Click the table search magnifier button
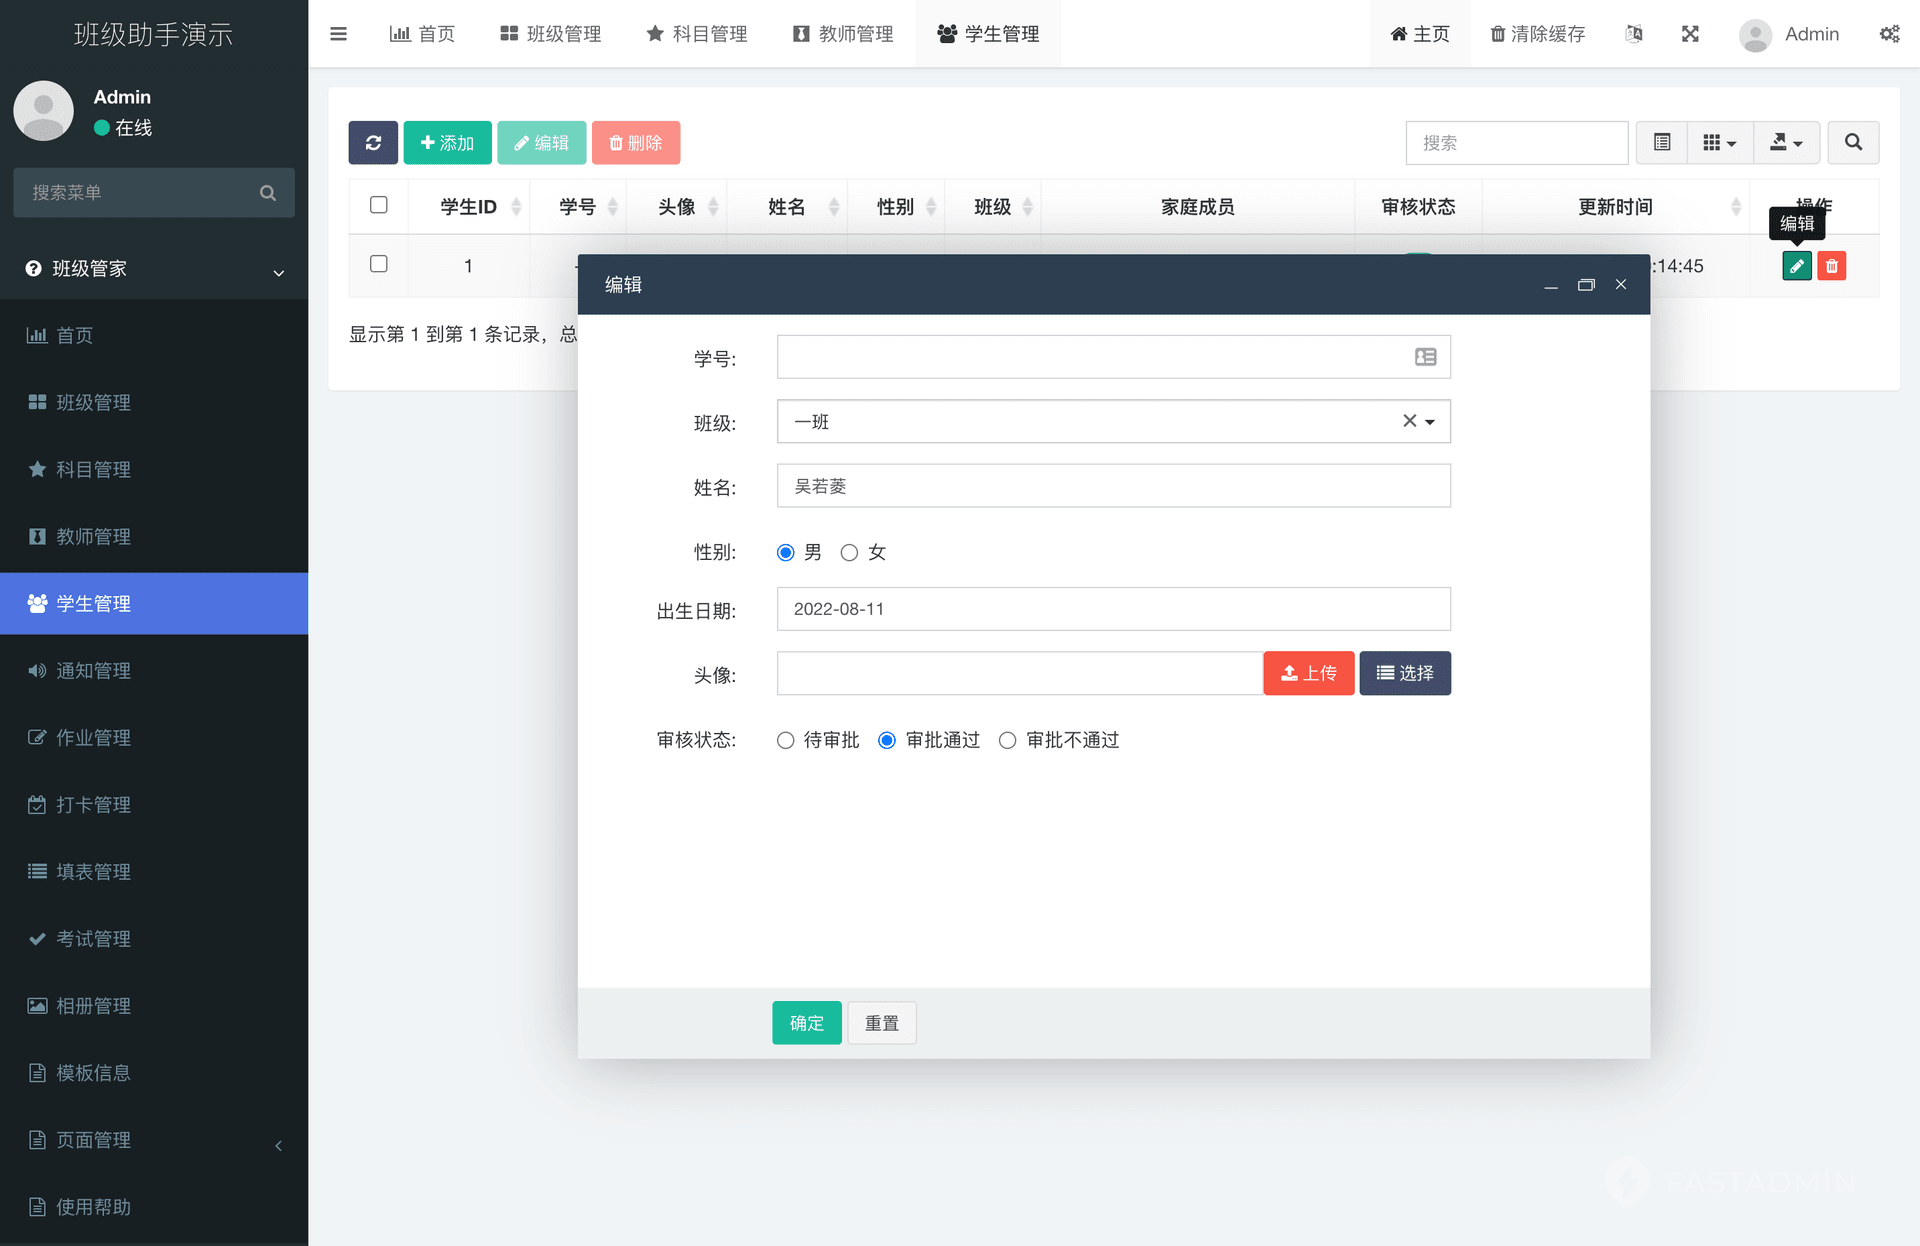 (1853, 143)
